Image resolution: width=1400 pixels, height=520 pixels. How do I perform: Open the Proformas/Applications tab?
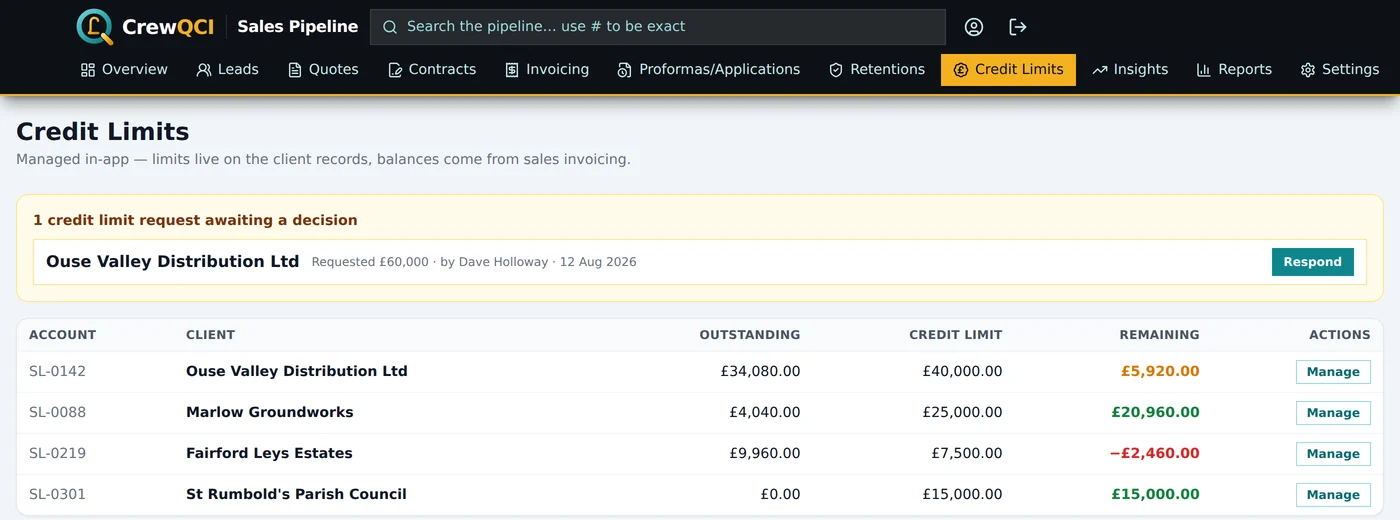709,70
